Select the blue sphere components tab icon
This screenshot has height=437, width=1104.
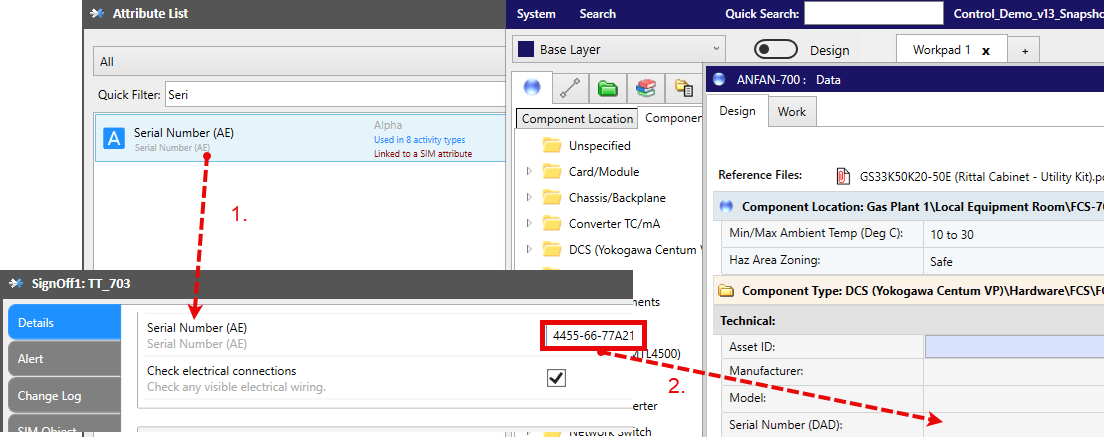click(x=532, y=87)
